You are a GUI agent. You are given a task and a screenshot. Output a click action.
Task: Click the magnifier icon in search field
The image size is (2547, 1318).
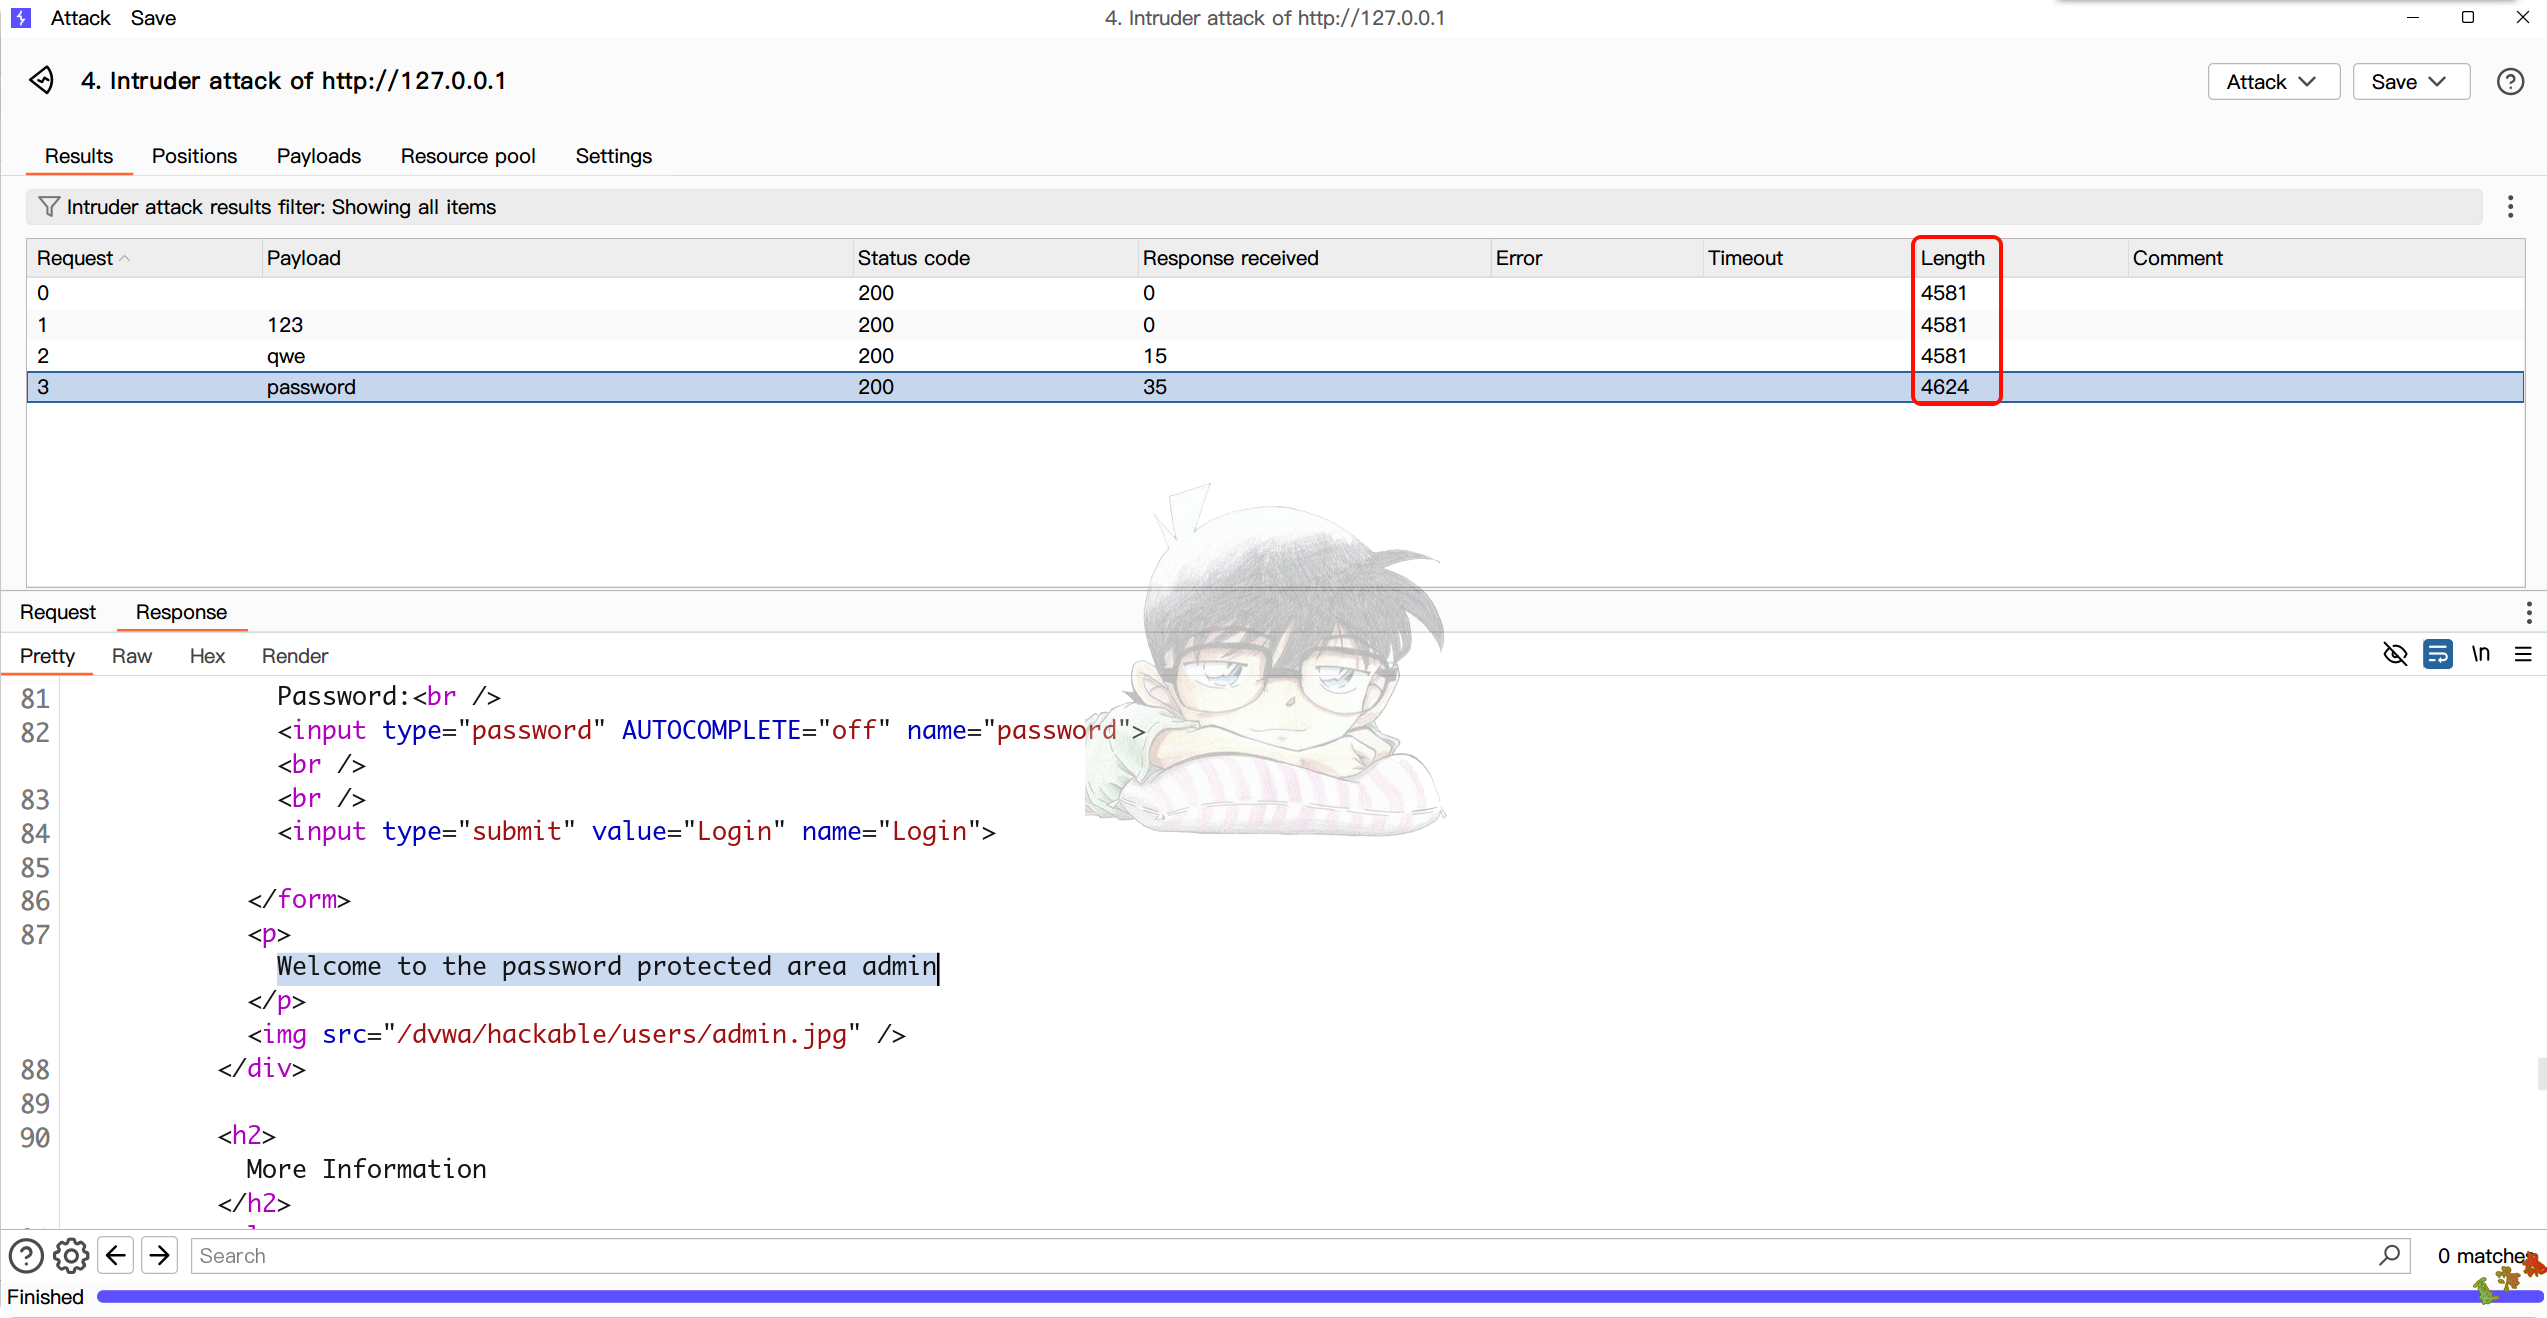point(2389,1255)
